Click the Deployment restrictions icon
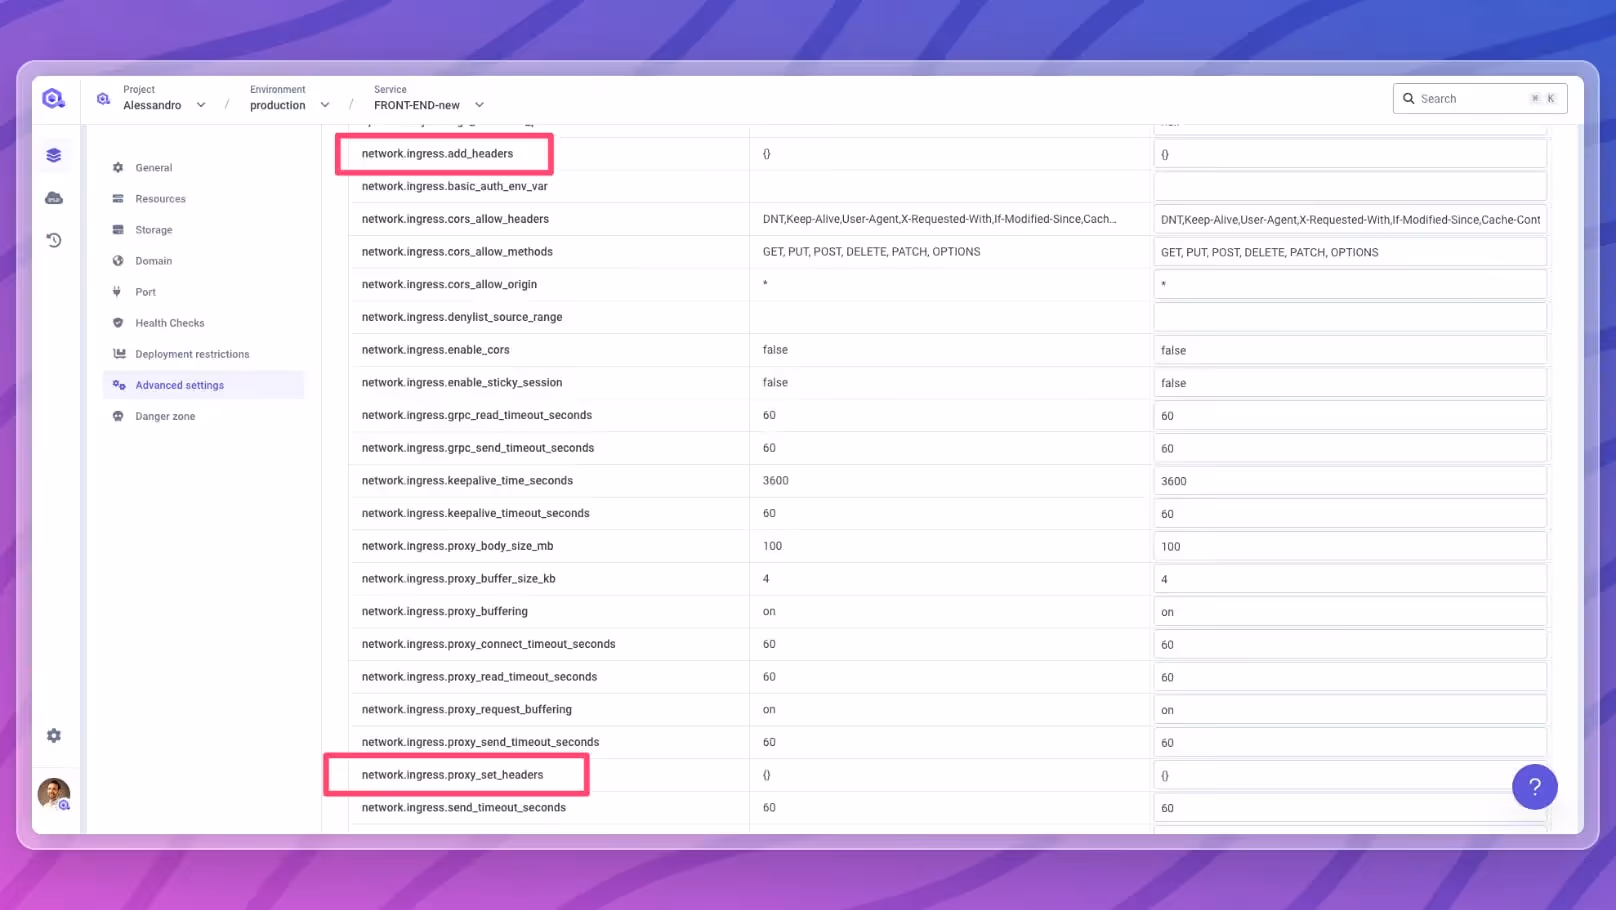Viewport: 1616px width, 910px height. tap(118, 353)
